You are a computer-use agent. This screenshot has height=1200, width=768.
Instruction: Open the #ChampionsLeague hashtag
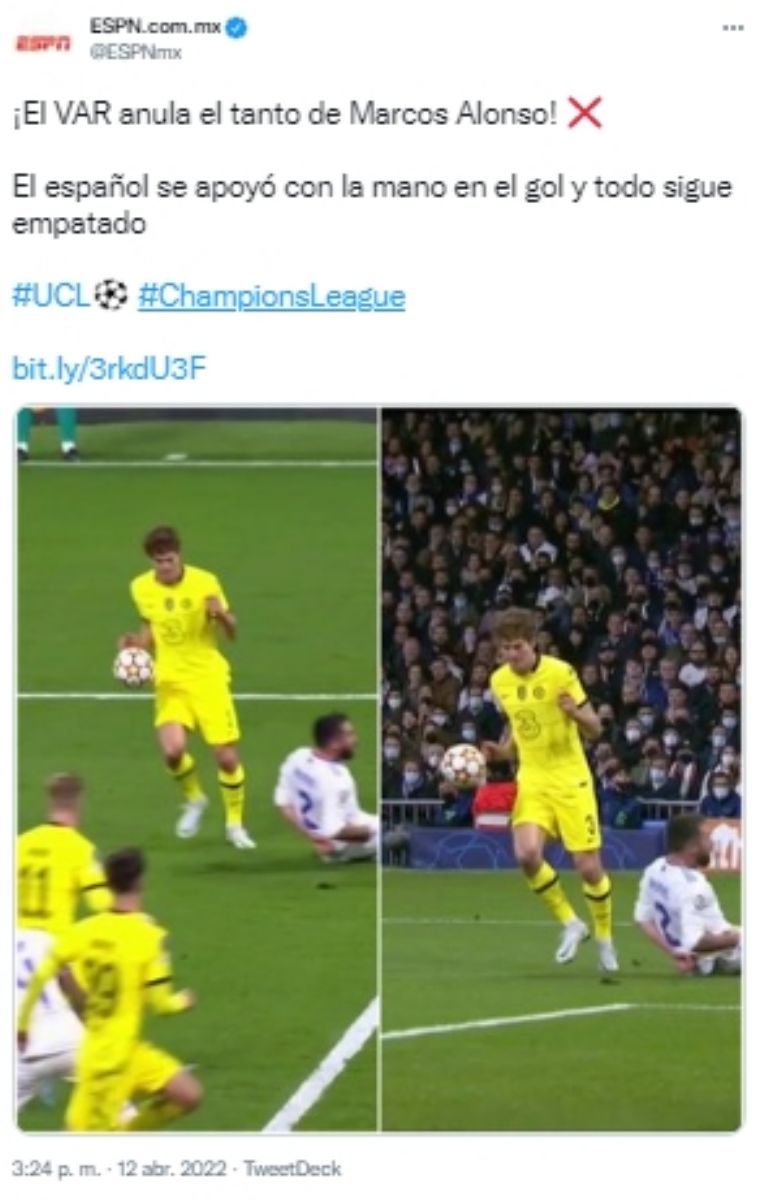click(271, 297)
